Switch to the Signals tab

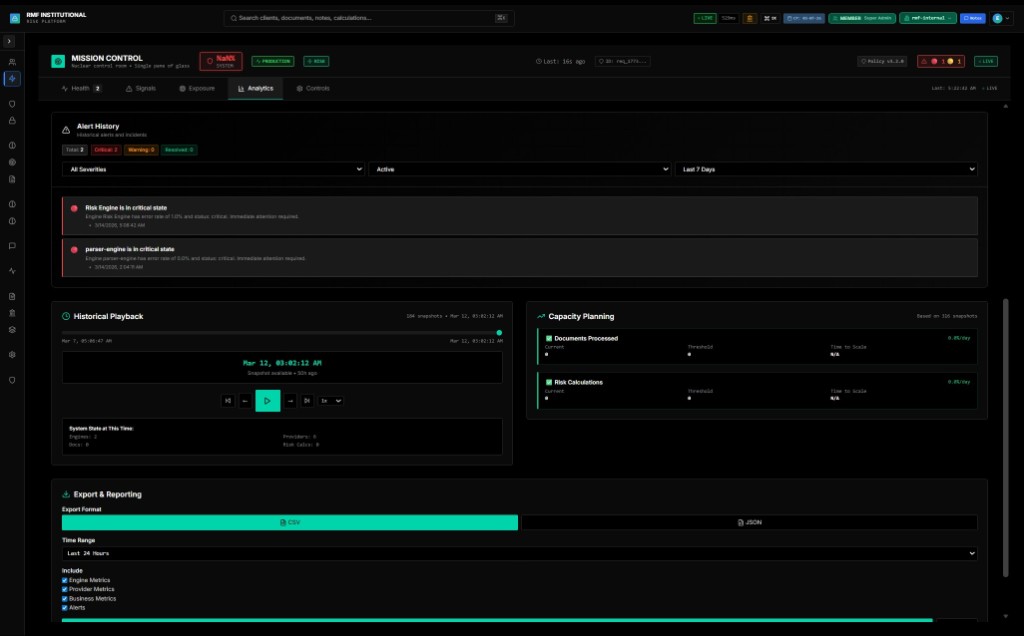(140, 88)
